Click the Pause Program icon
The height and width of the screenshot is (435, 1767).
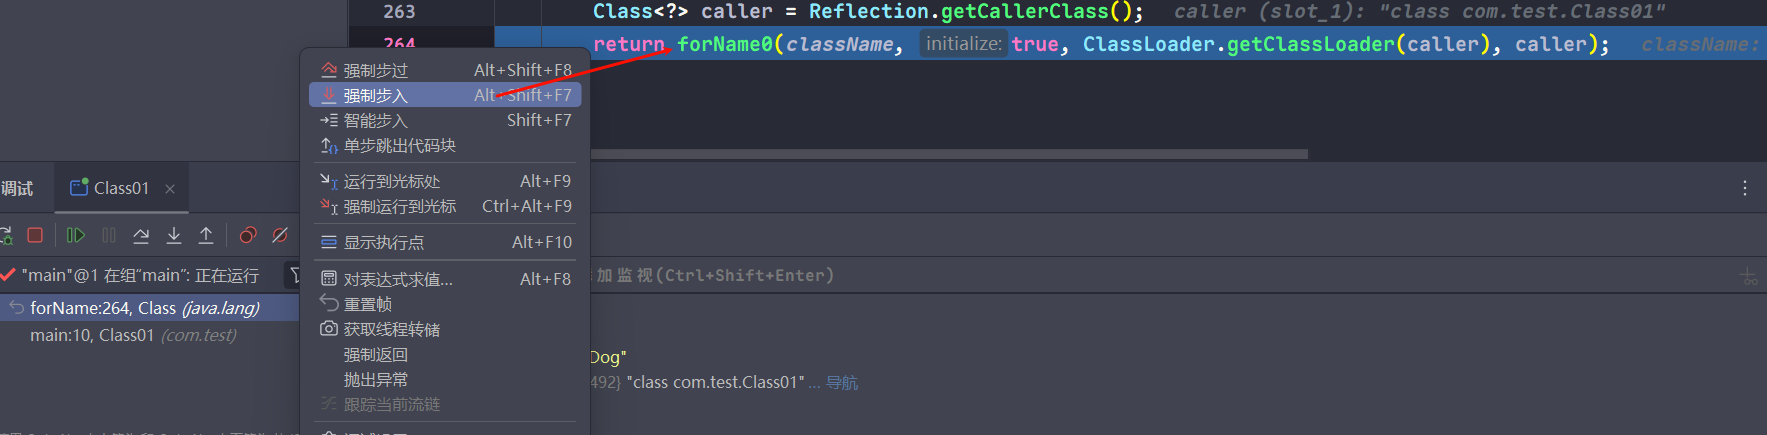109,235
